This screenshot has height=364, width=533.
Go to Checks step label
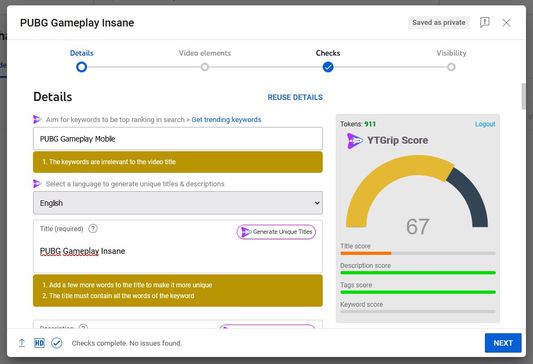tap(328, 53)
